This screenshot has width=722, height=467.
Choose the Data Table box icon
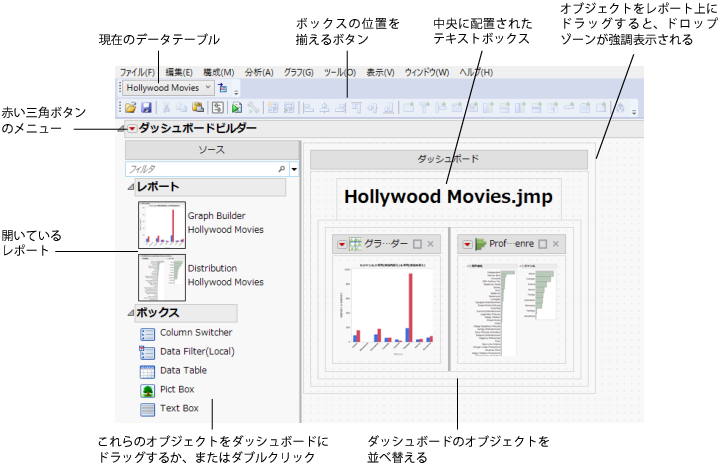tap(147, 371)
